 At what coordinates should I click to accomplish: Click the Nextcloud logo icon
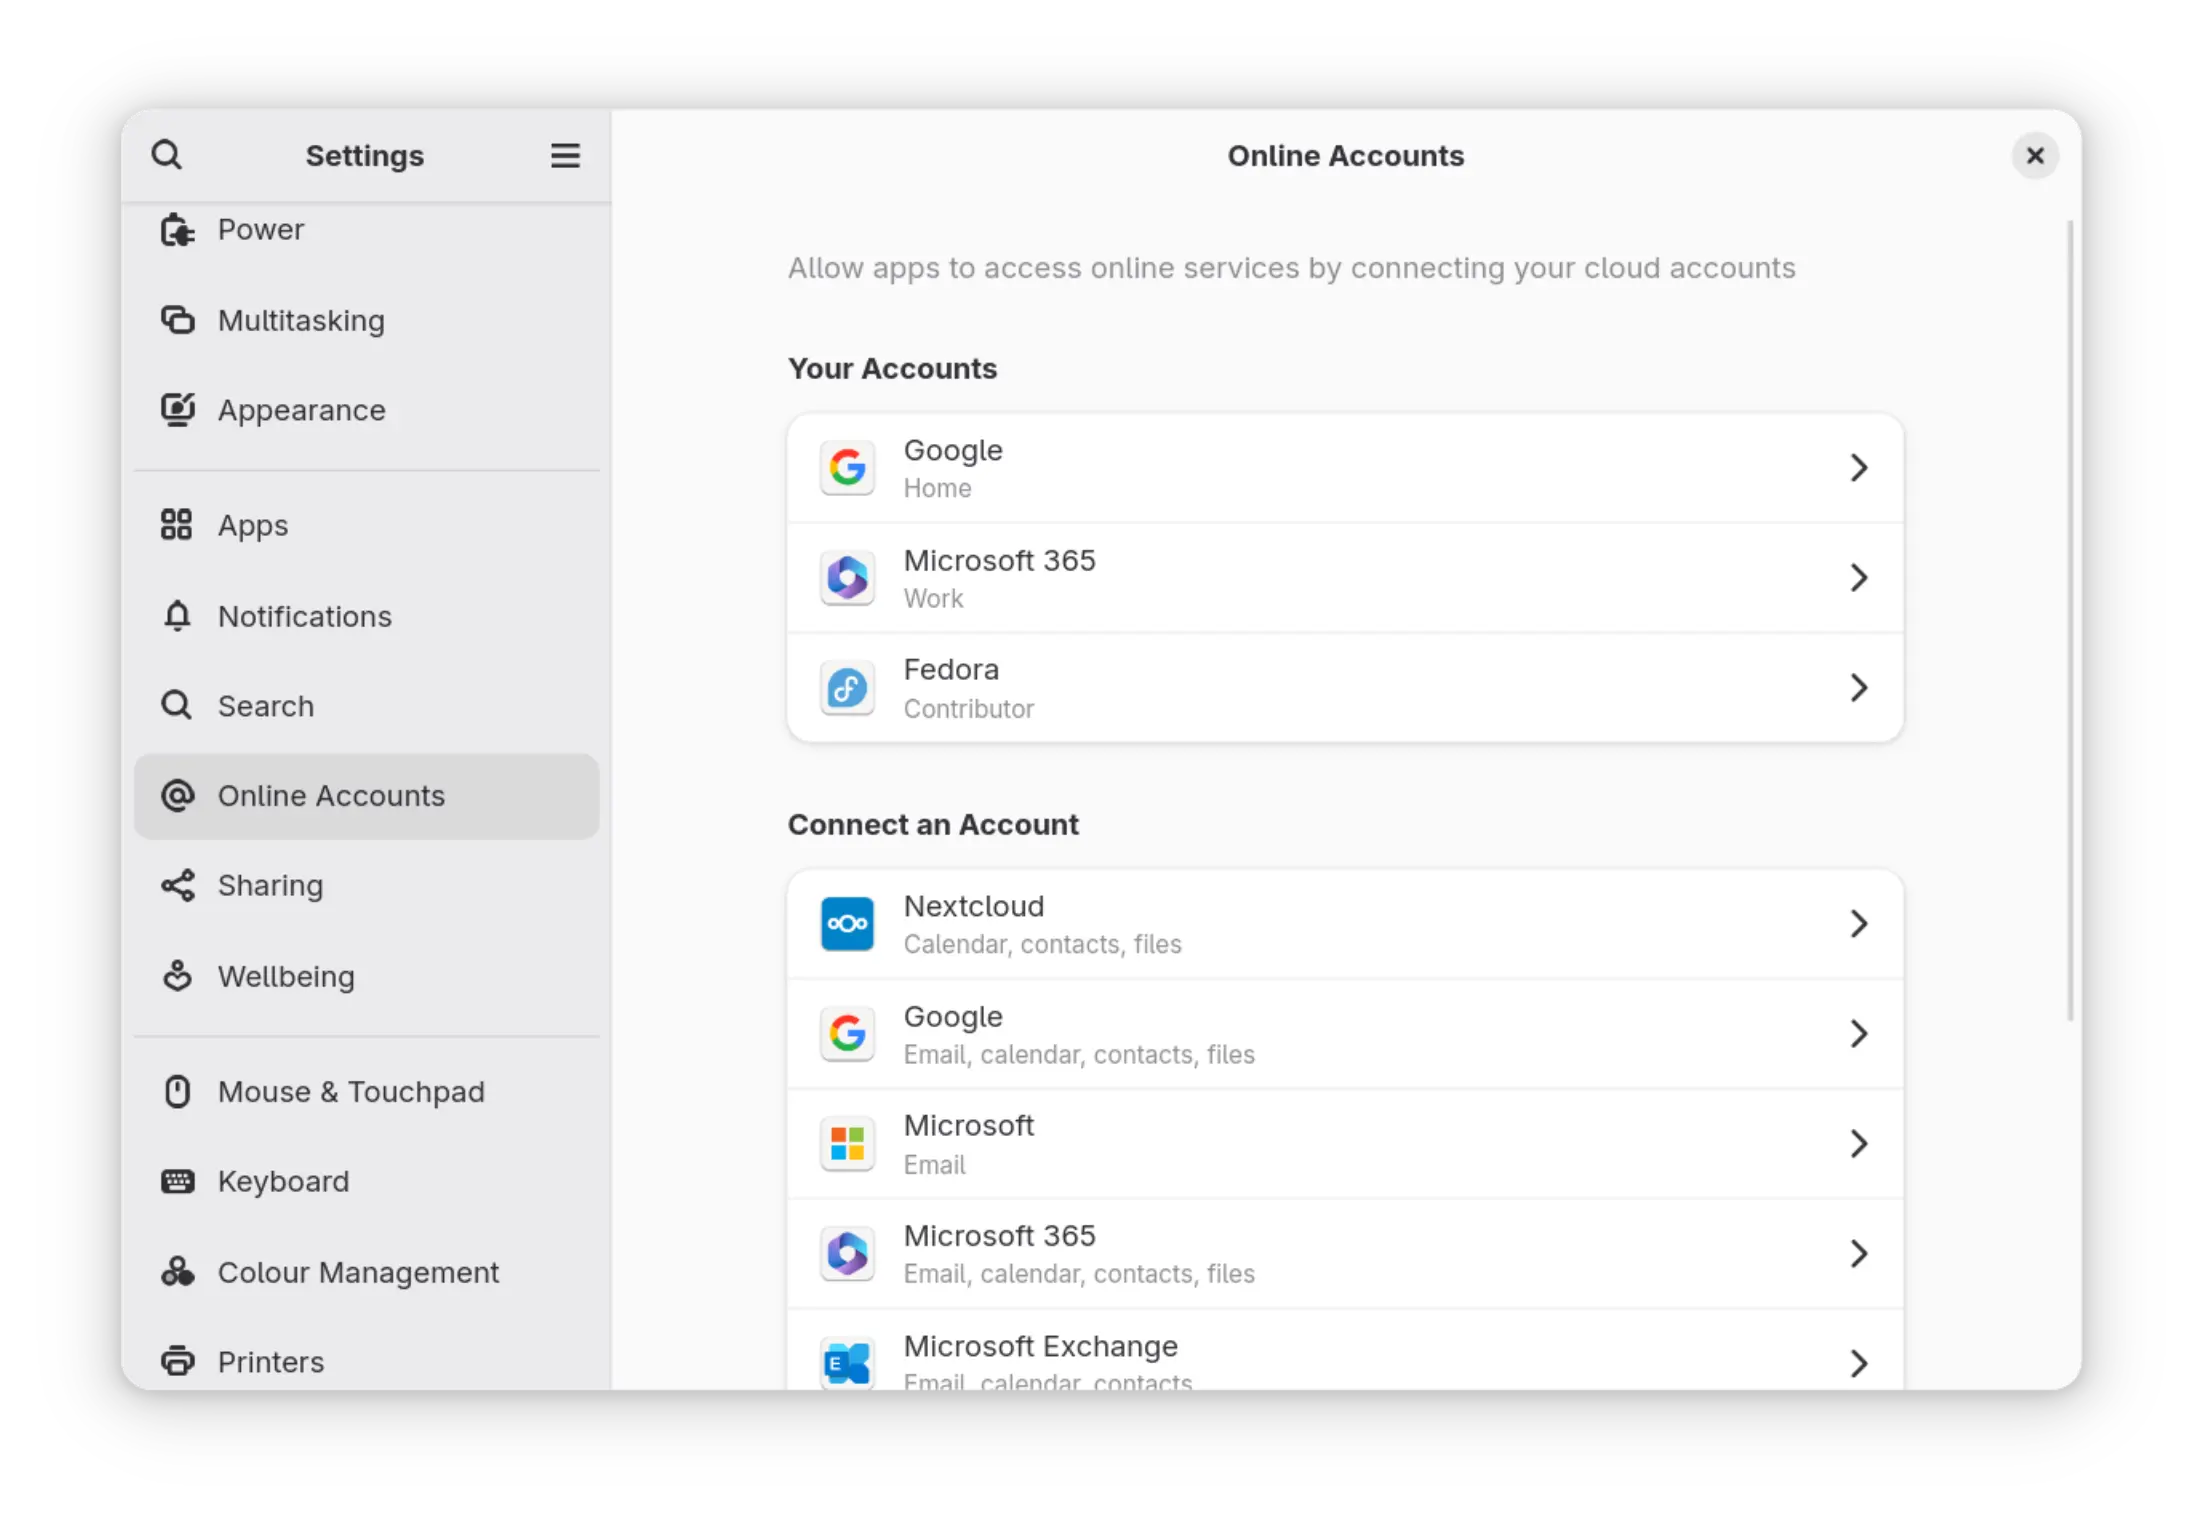point(847,923)
